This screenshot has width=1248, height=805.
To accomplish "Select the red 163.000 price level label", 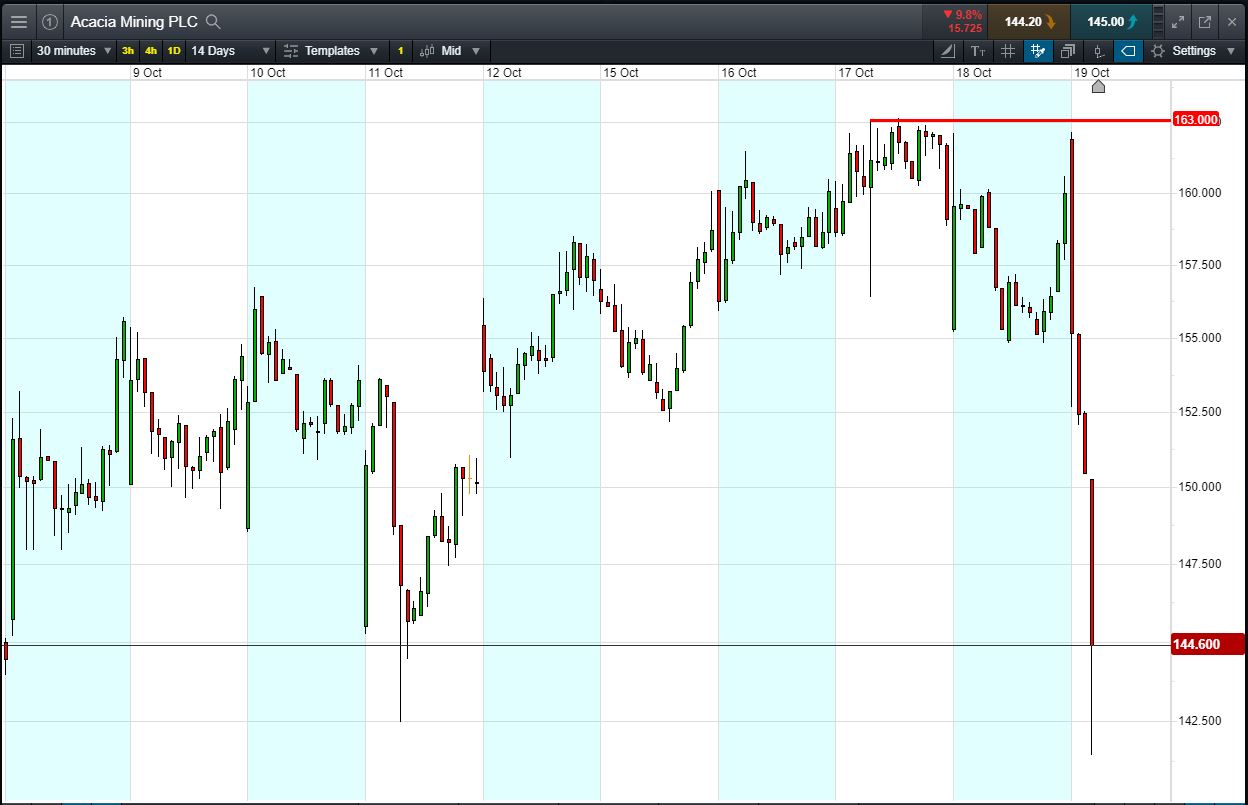I will [1195, 120].
